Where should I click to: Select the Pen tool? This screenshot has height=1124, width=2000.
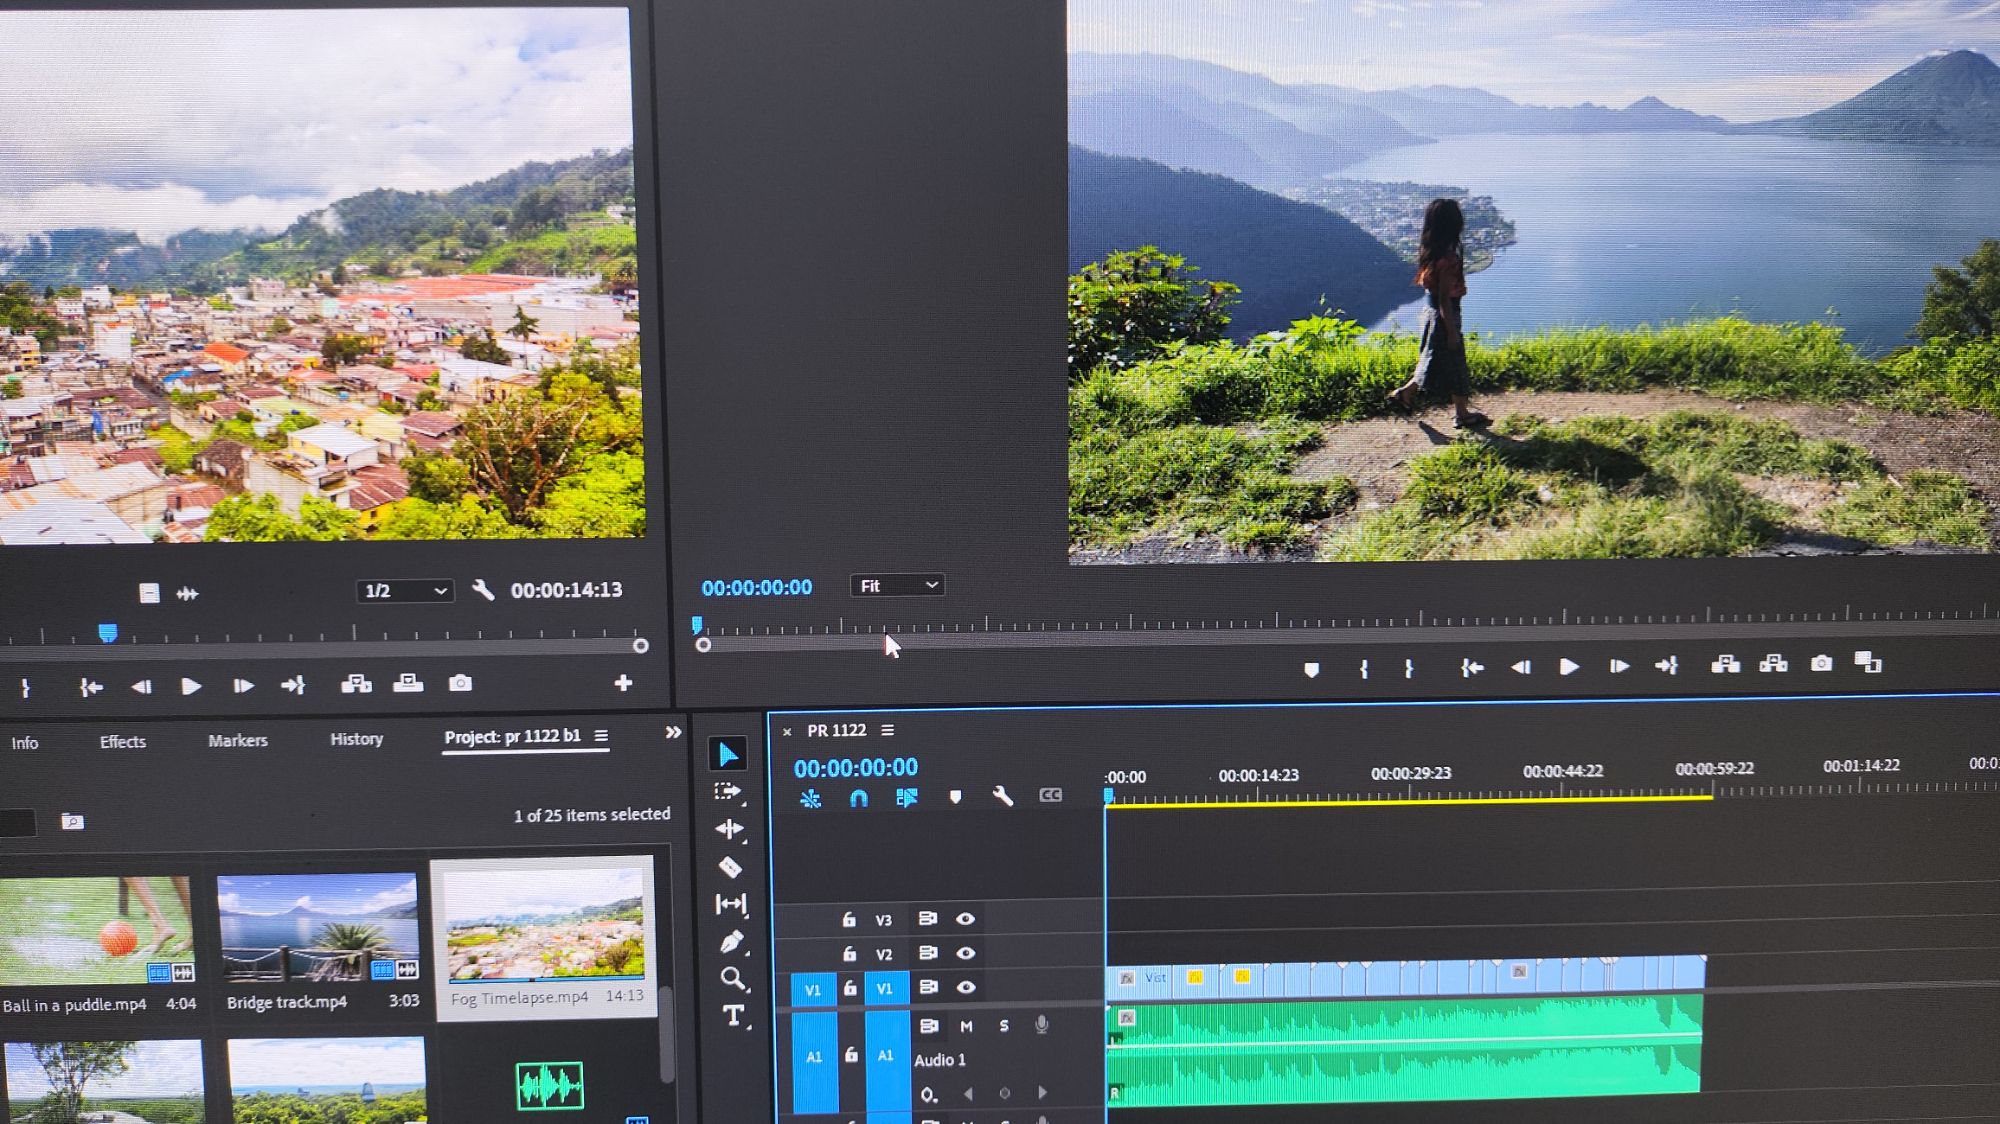click(x=731, y=941)
